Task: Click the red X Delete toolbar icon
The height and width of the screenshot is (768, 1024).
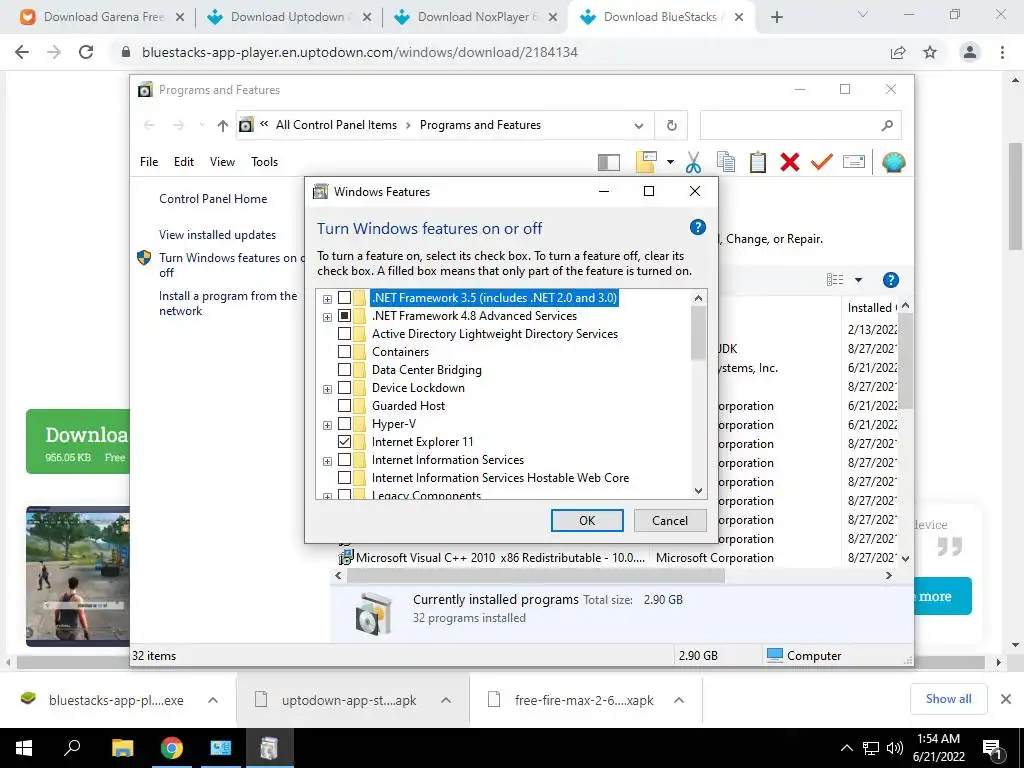Action: click(790, 162)
